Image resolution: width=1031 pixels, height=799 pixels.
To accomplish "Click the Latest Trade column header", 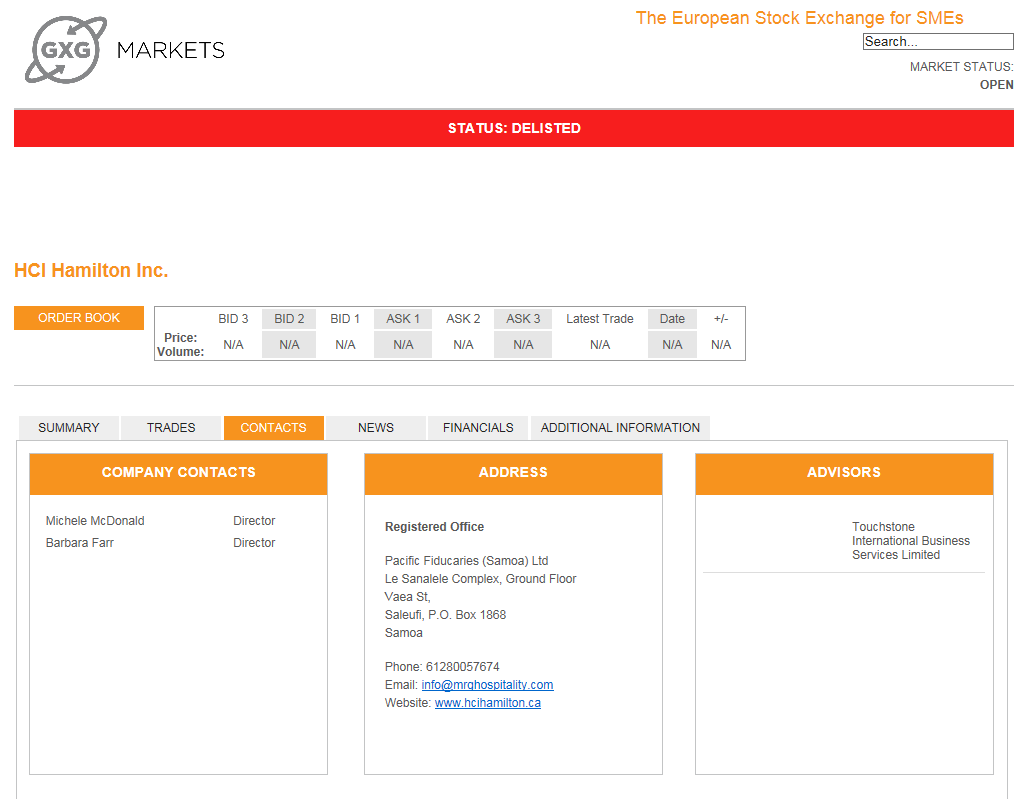I will point(600,319).
